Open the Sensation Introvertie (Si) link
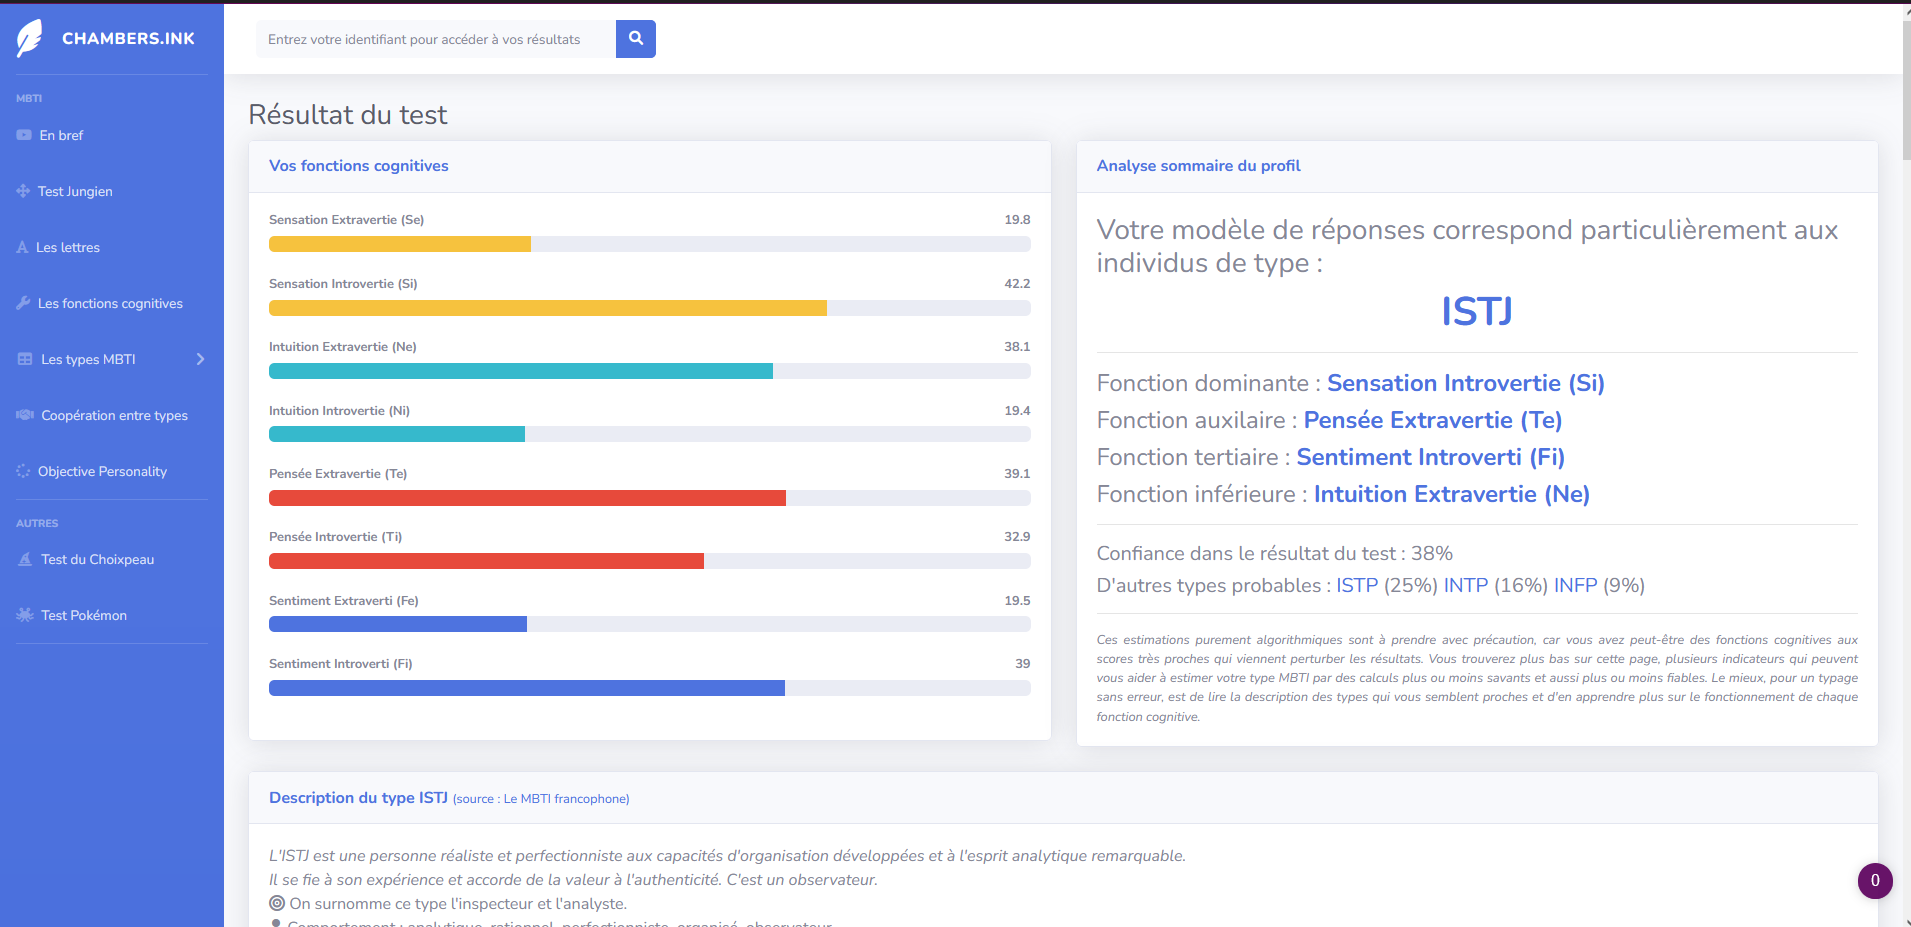The width and height of the screenshot is (1911, 927). pyautogui.click(x=1465, y=383)
